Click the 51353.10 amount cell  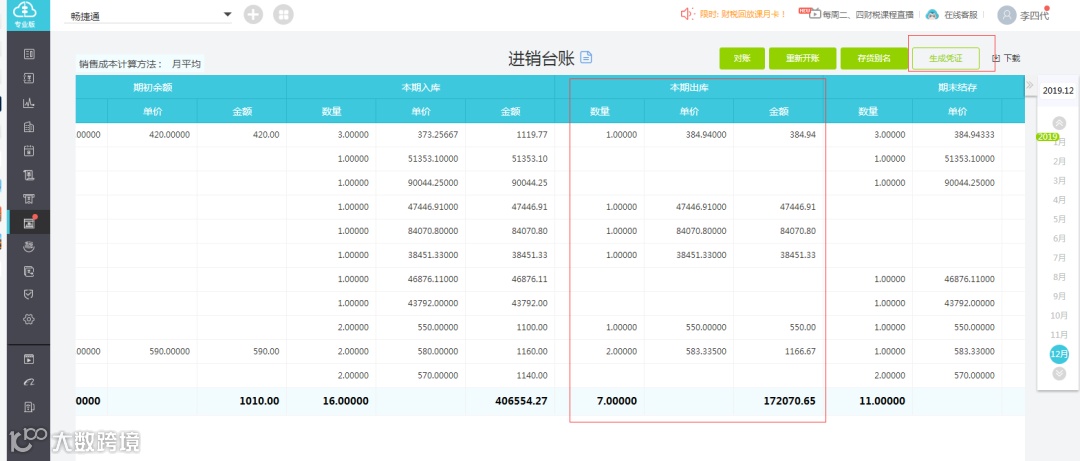click(x=510, y=159)
